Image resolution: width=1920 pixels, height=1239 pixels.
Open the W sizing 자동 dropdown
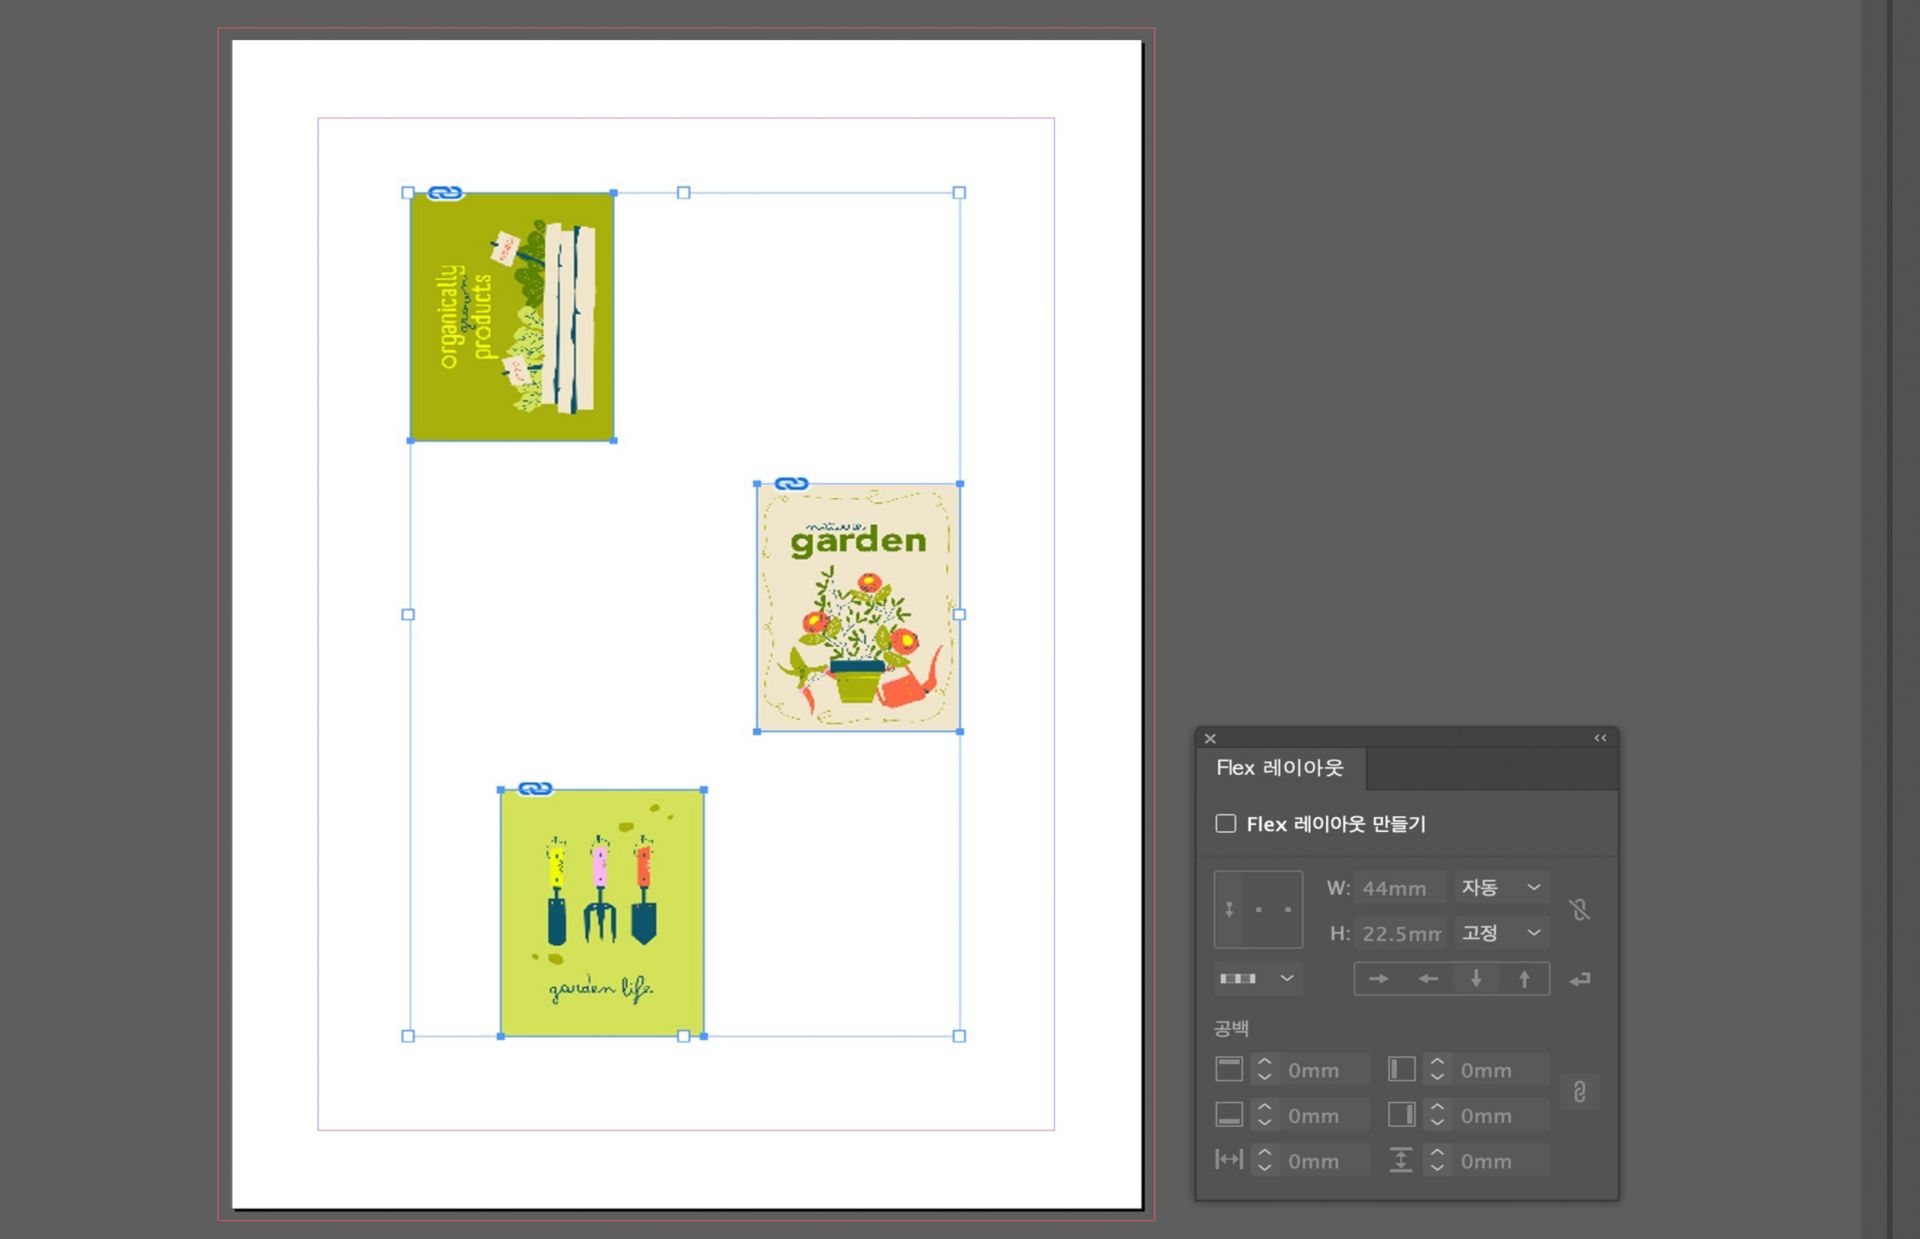[x=1501, y=888]
